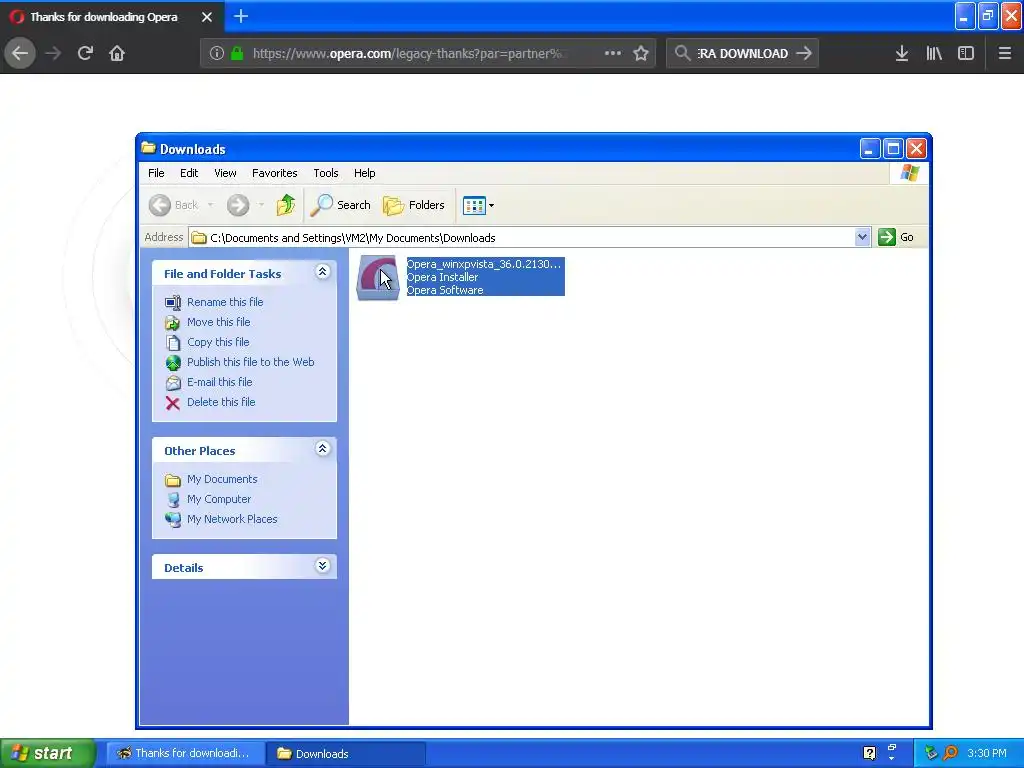The image size is (1024, 768).
Task: Click the Explorer Forward button
Action: [x=238, y=205]
